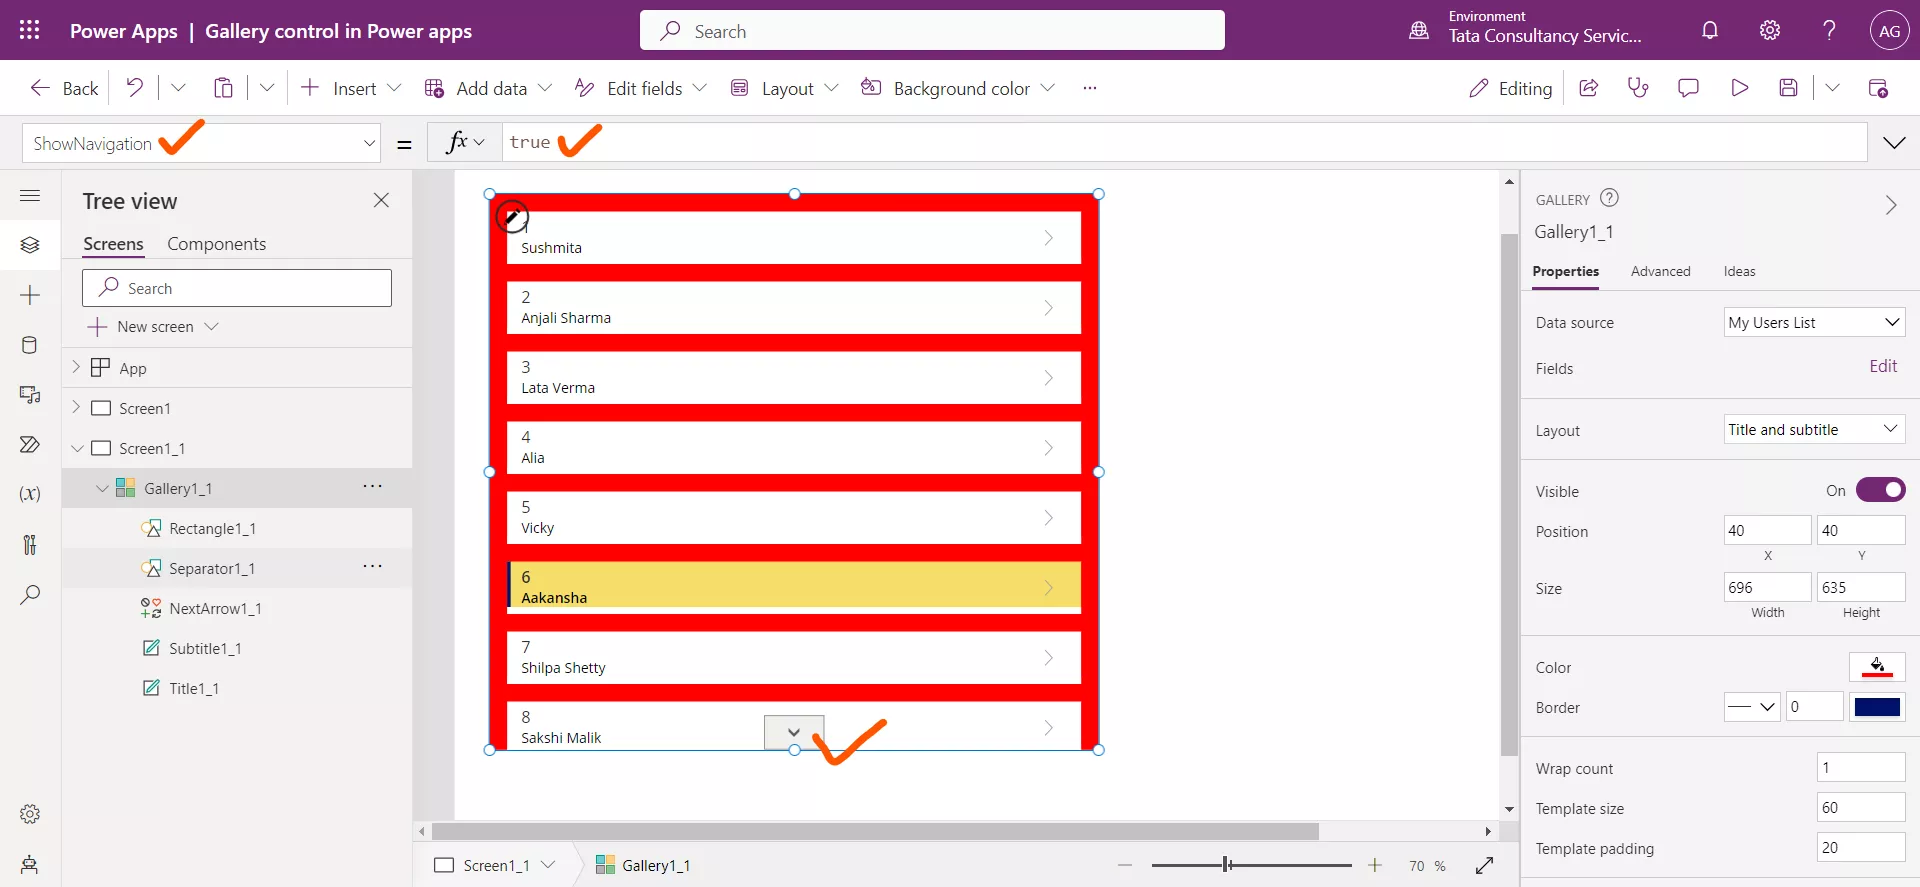Click the Fields Edit link
The image size is (1920, 887).
click(1883, 366)
